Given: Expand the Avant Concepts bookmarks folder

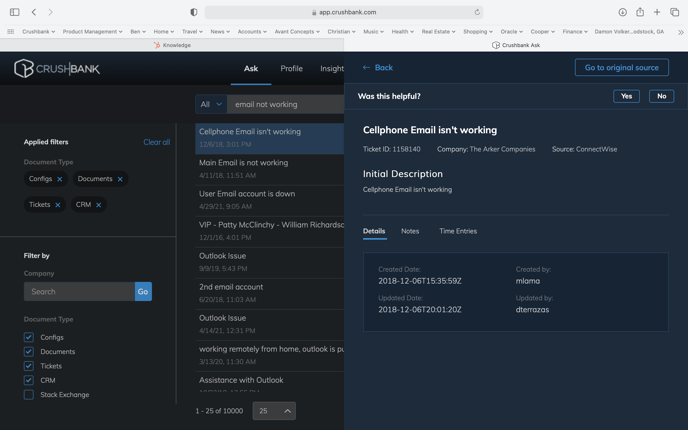Looking at the screenshot, I should [x=297, y=32].
